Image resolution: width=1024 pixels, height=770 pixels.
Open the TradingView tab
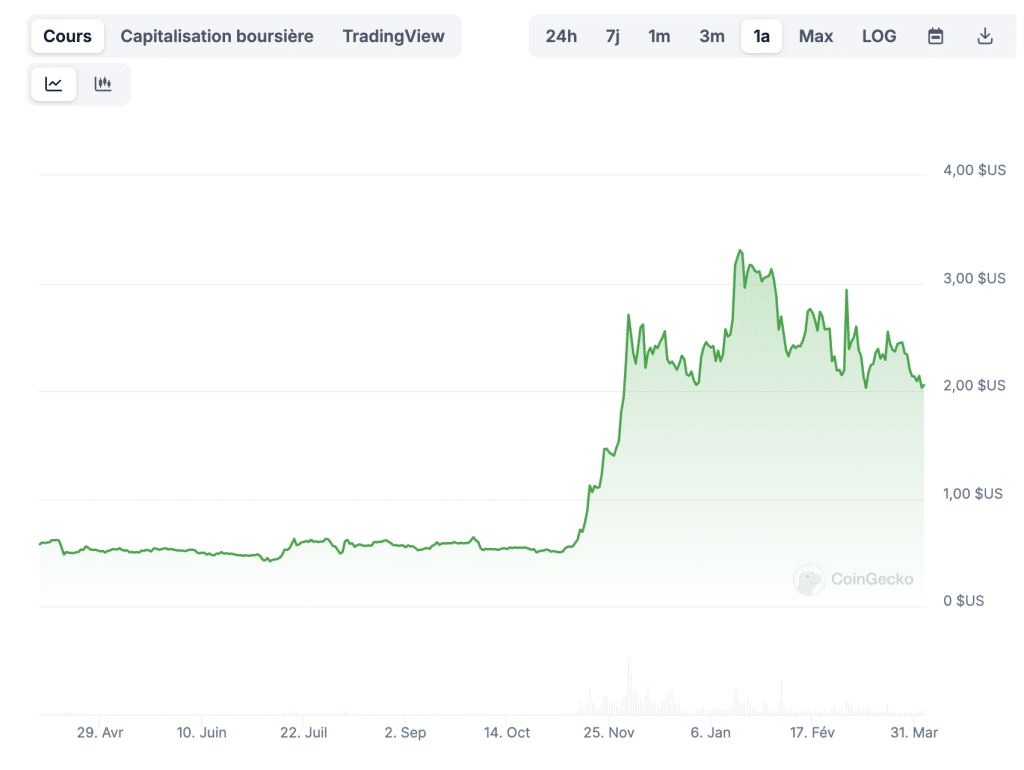pyautogui.click(x=393, y=36)
